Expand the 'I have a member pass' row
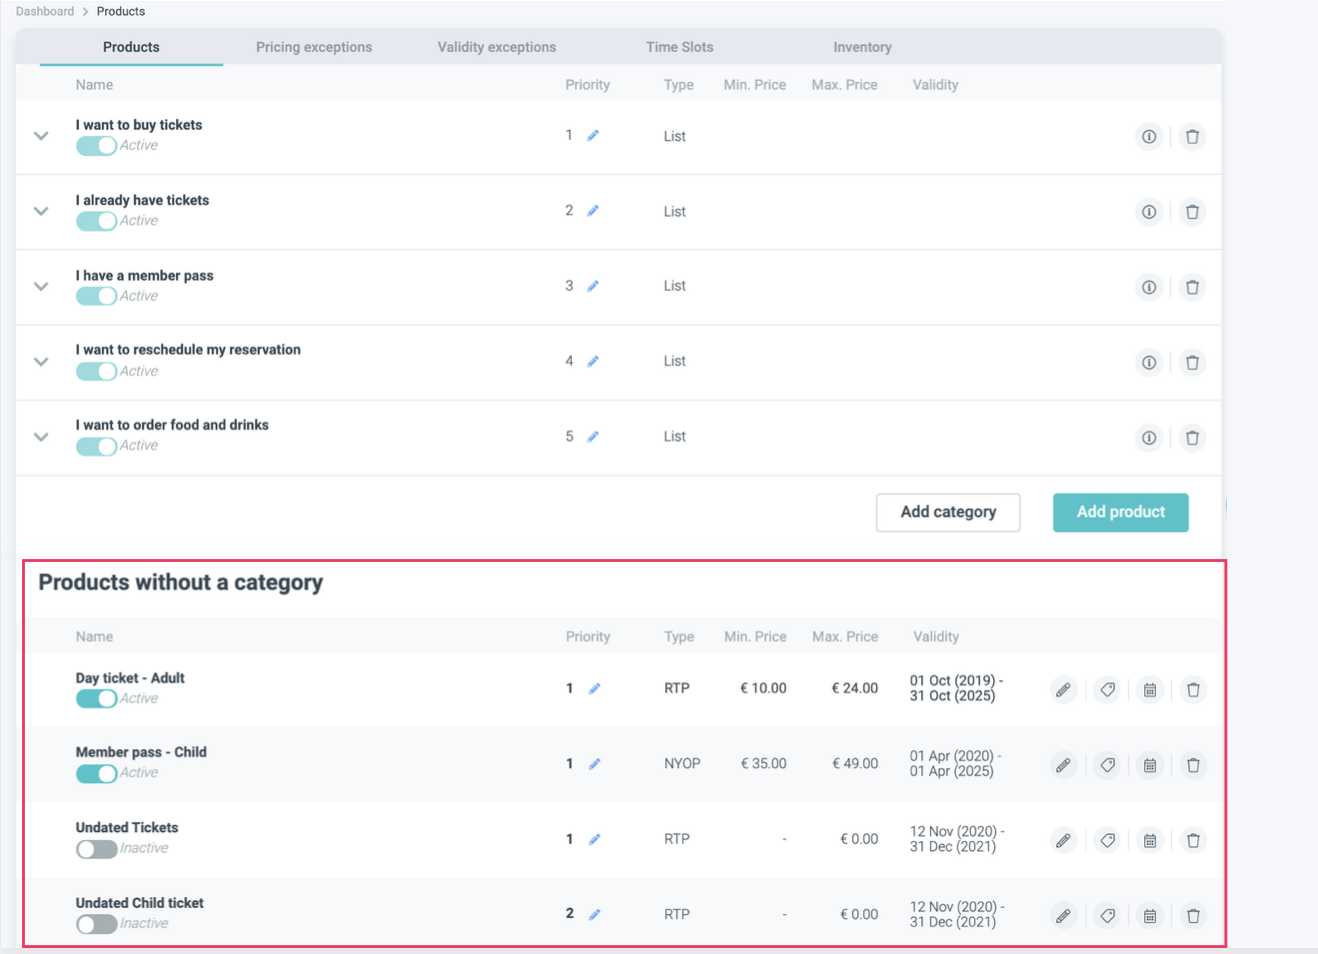The height and width of the screenshot is (954, 1318). (x=41, y=286)
